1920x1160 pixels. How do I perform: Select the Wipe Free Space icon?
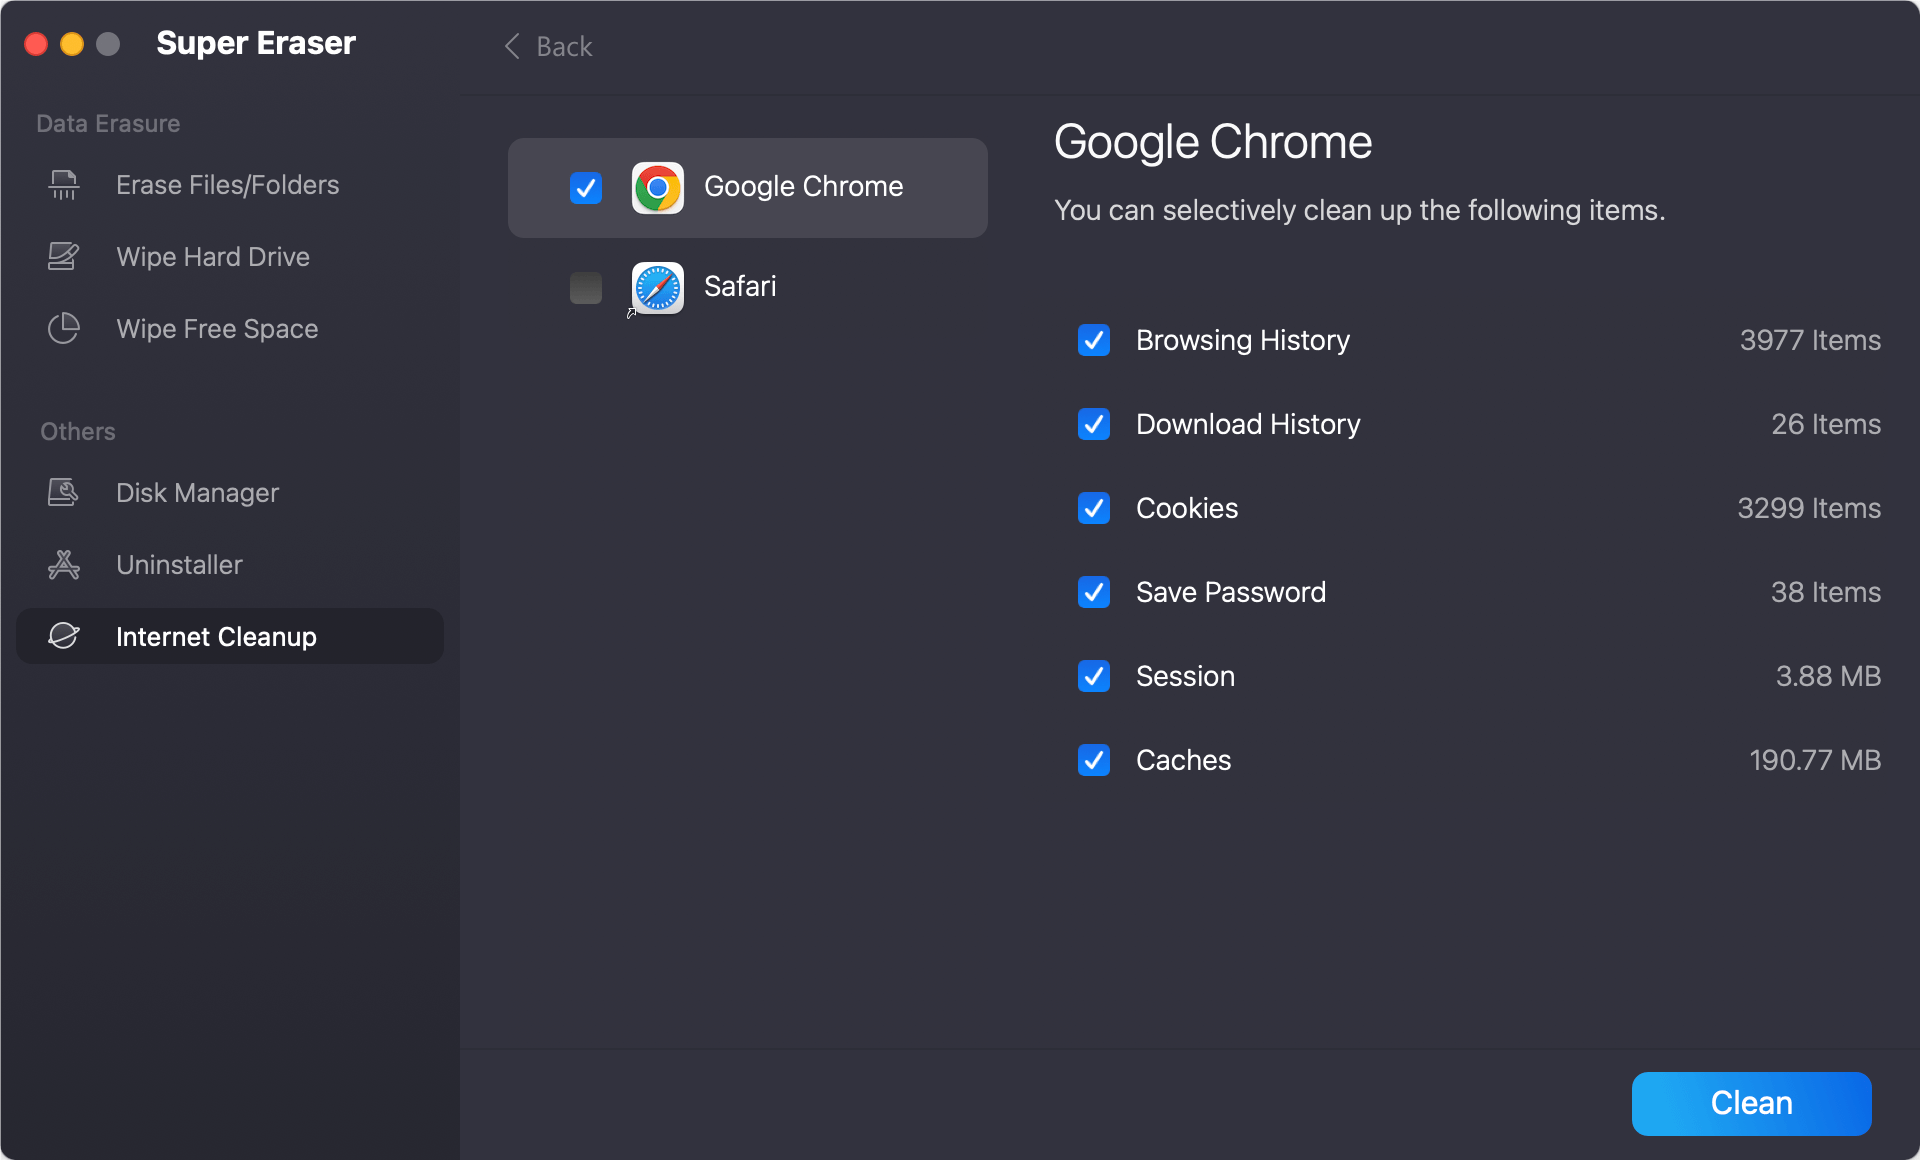point(62,328)
